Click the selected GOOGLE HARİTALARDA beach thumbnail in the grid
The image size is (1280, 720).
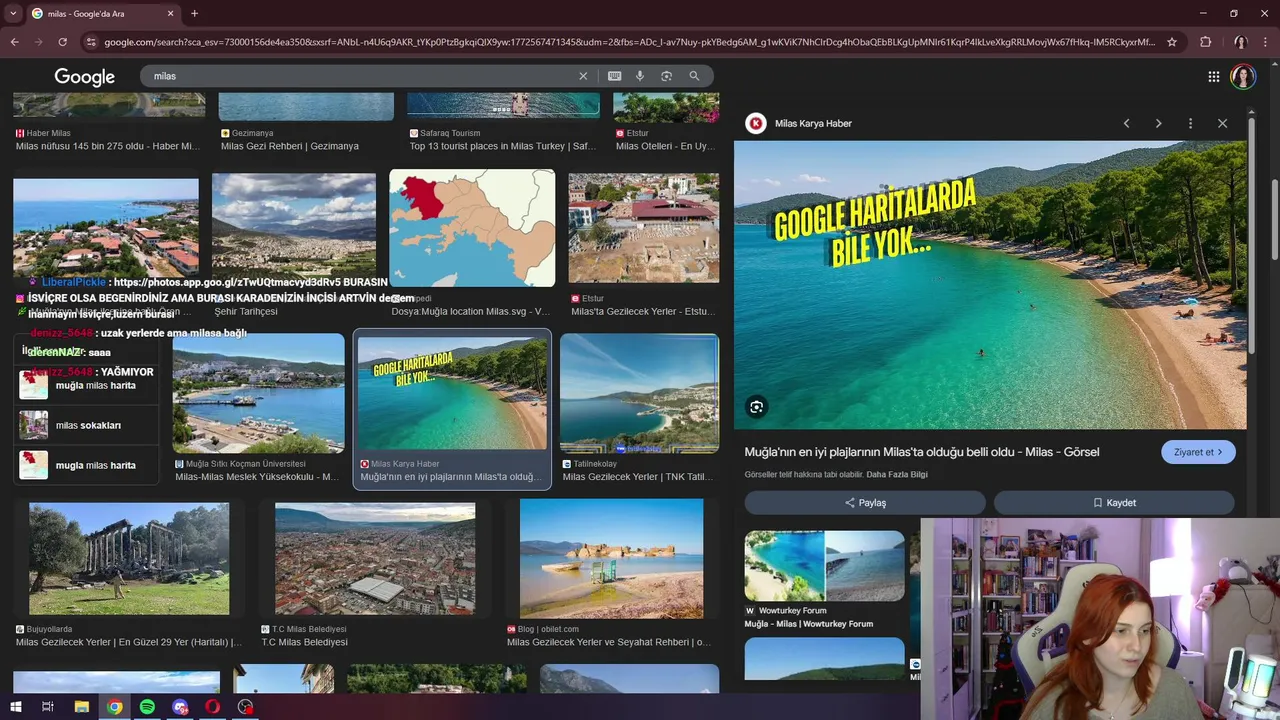tap(452, 393)
